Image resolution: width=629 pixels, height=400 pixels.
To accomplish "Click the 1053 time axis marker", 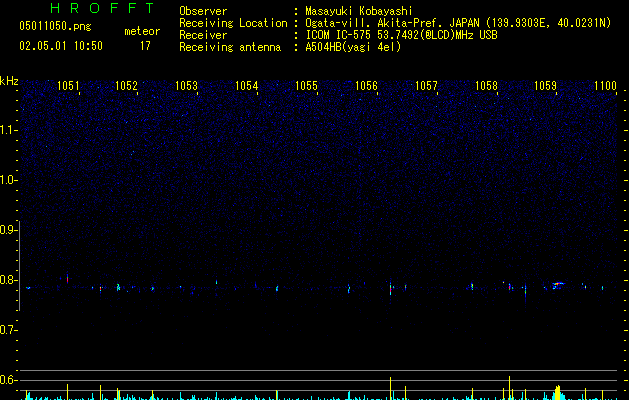I will 187,86.
